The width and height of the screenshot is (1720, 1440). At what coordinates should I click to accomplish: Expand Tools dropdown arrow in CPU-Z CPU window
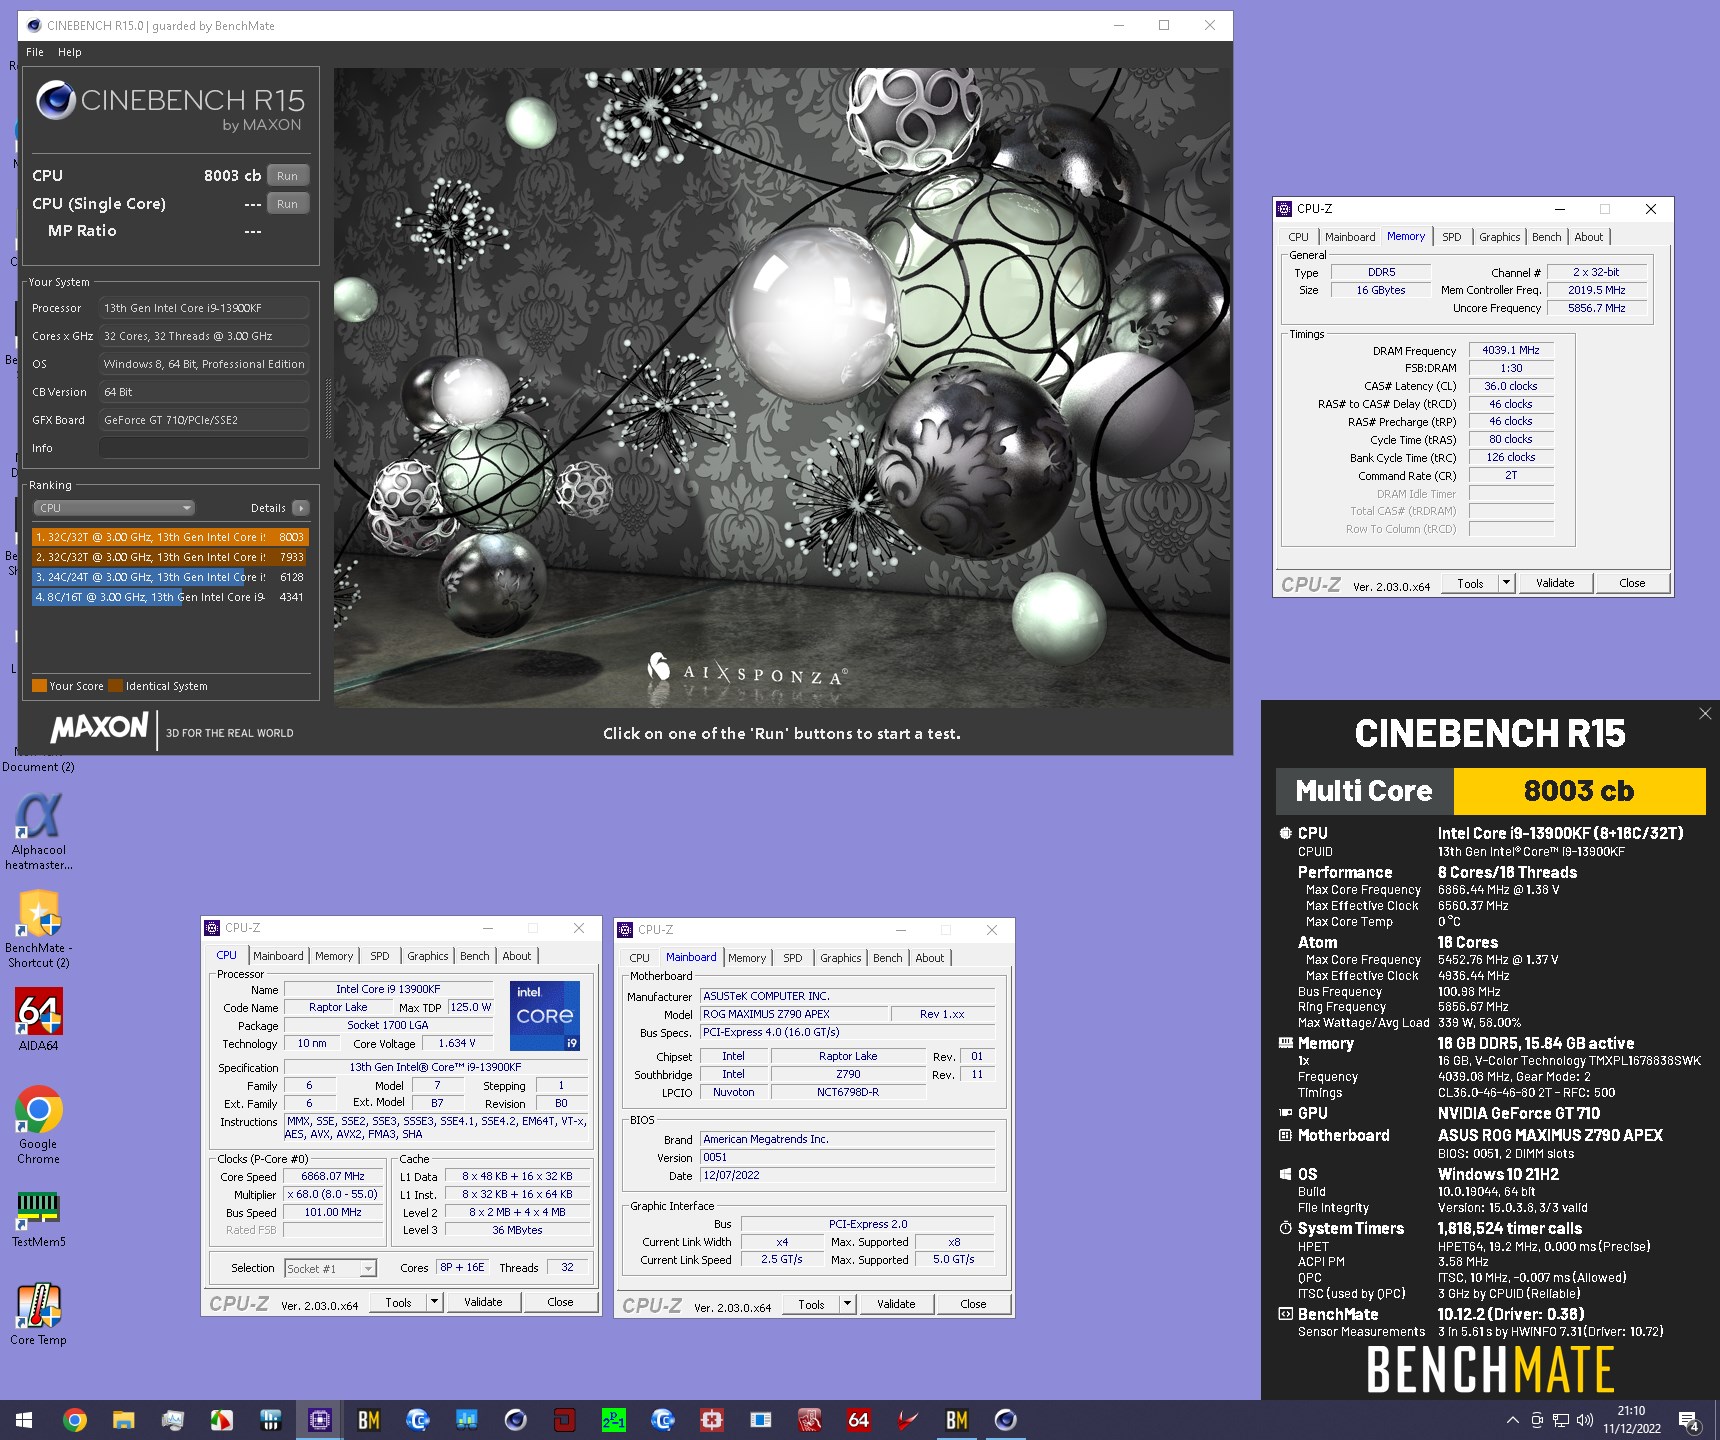(434, 1302)
